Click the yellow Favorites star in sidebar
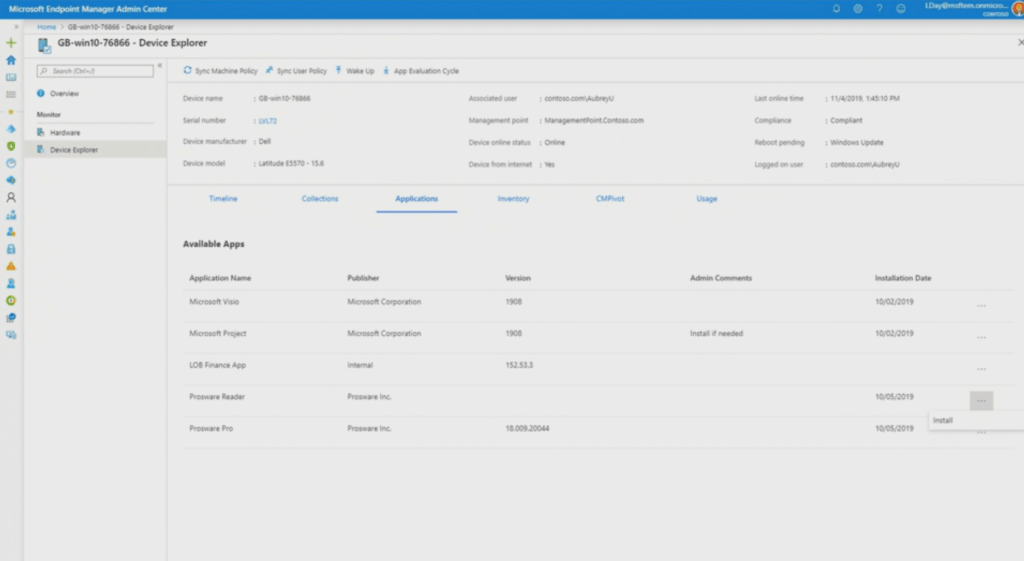 (11, 112)
